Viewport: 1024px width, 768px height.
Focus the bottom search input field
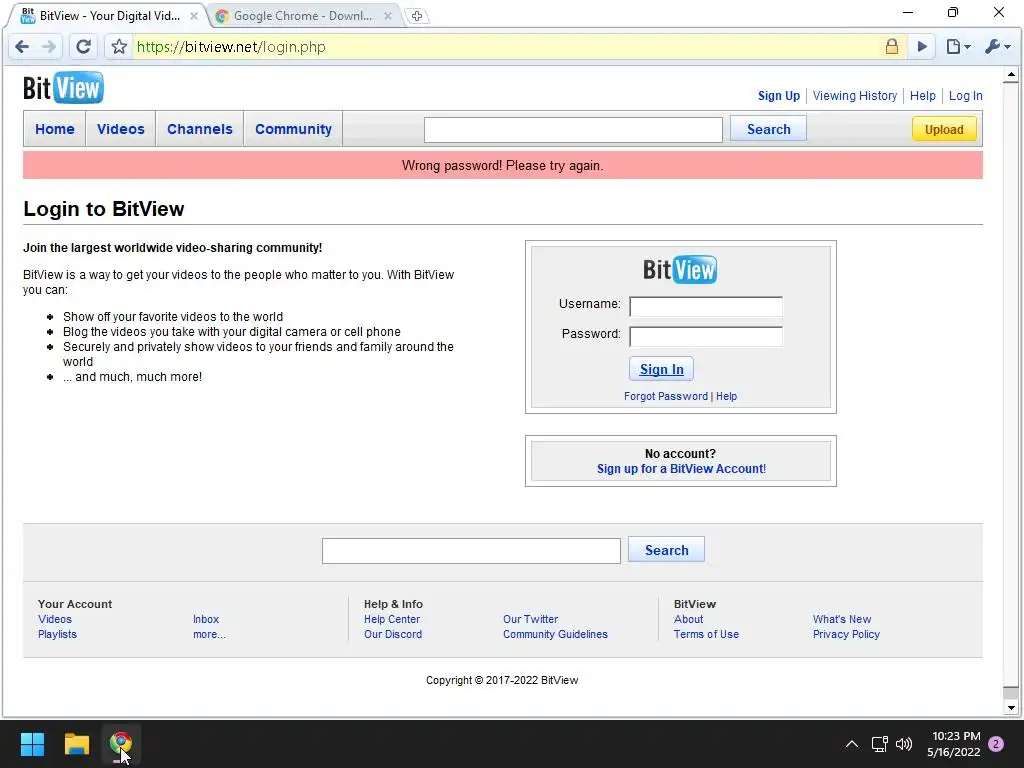coord(471,551)
